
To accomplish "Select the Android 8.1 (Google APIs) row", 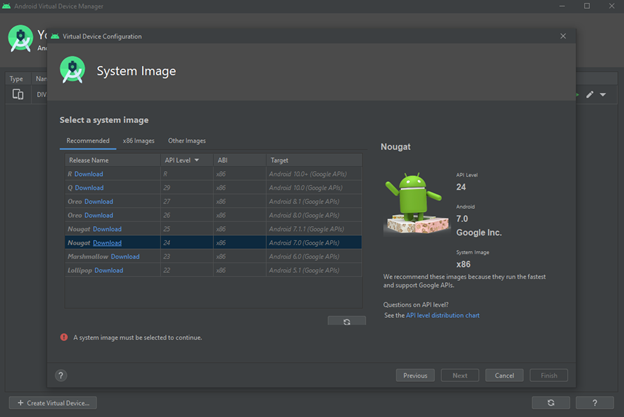I will [x=213, y=201].
